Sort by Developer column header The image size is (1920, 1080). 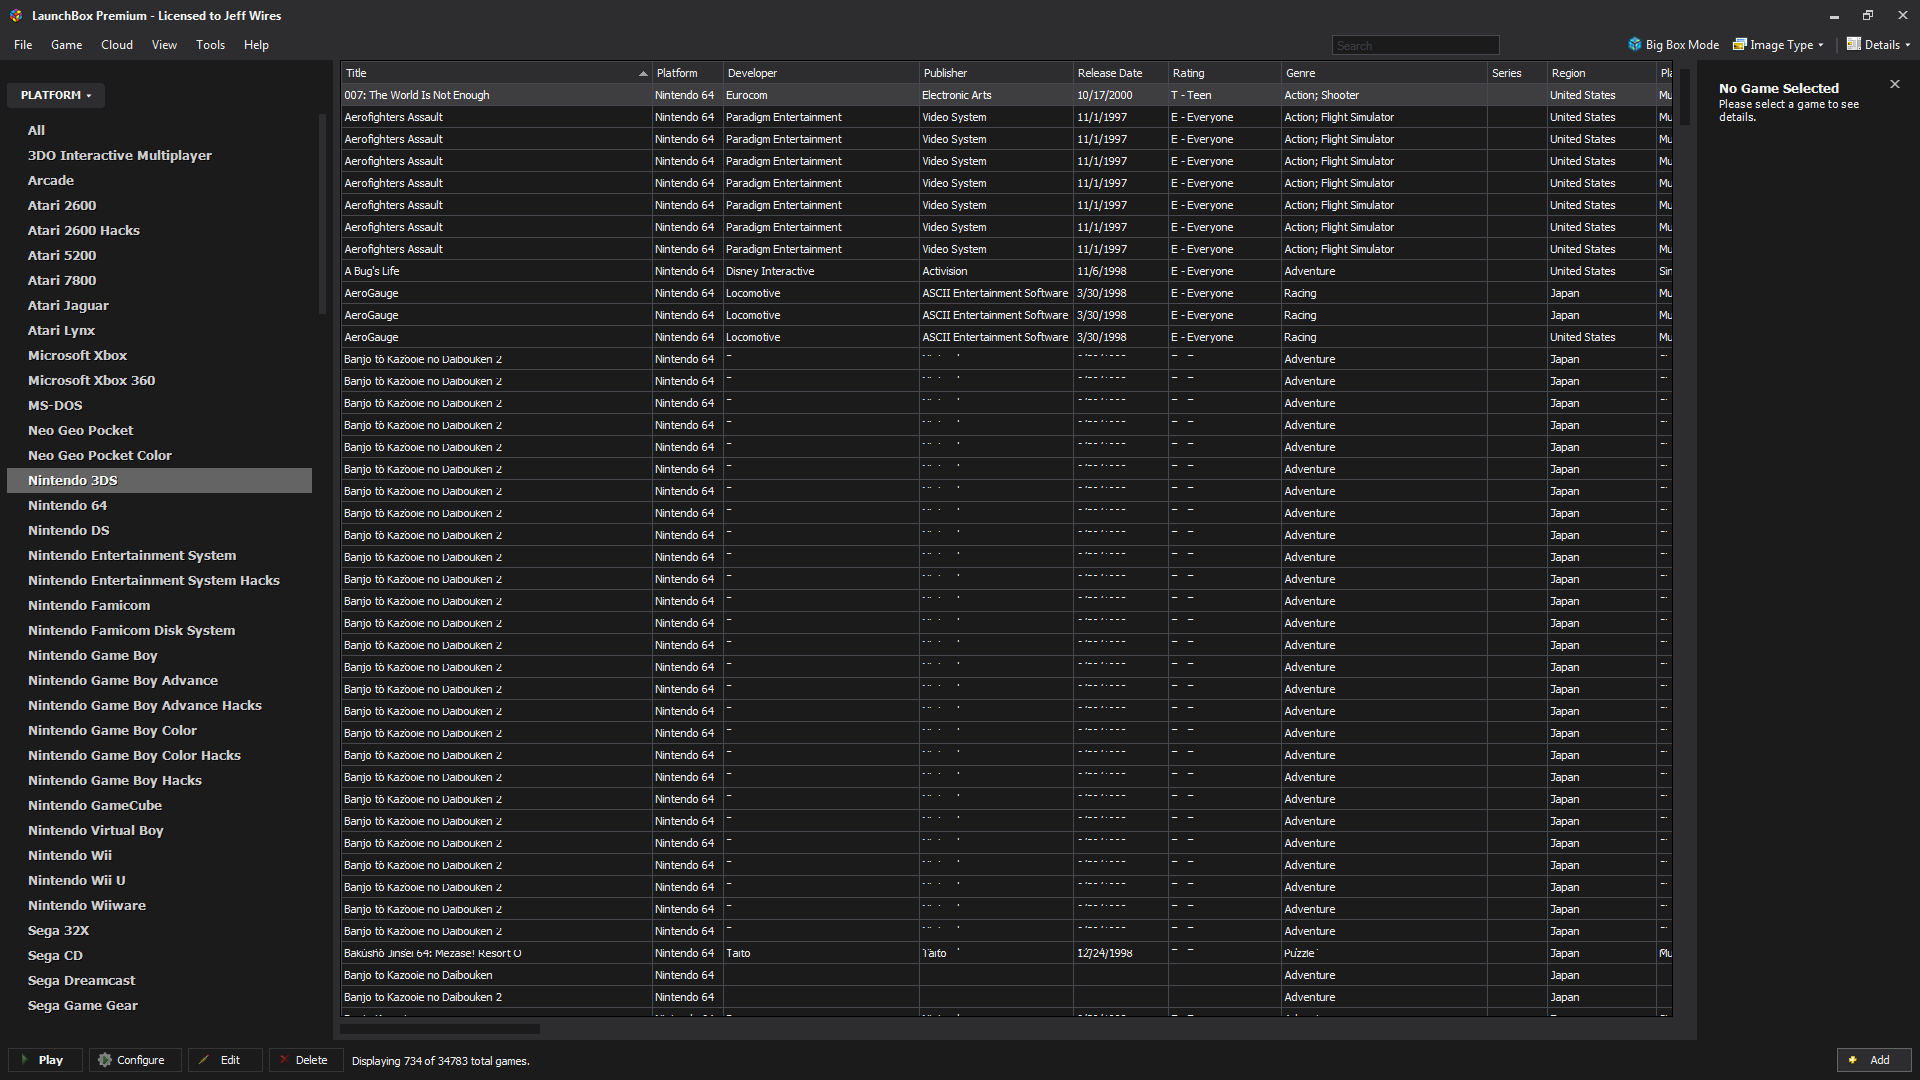(x=820, y=73)
